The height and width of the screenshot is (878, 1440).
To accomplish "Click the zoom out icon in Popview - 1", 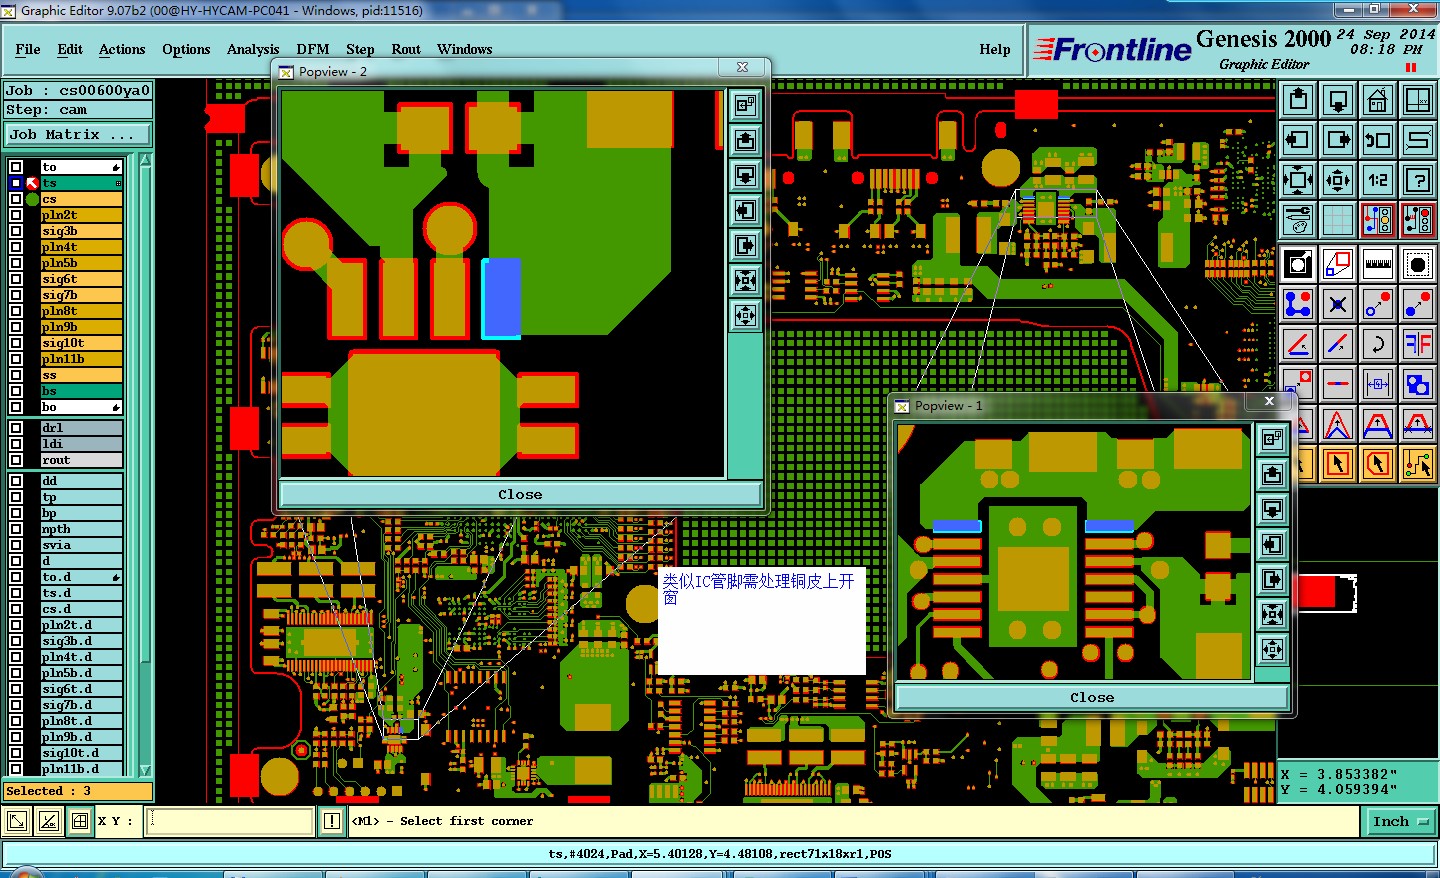I will (1272, 649).
